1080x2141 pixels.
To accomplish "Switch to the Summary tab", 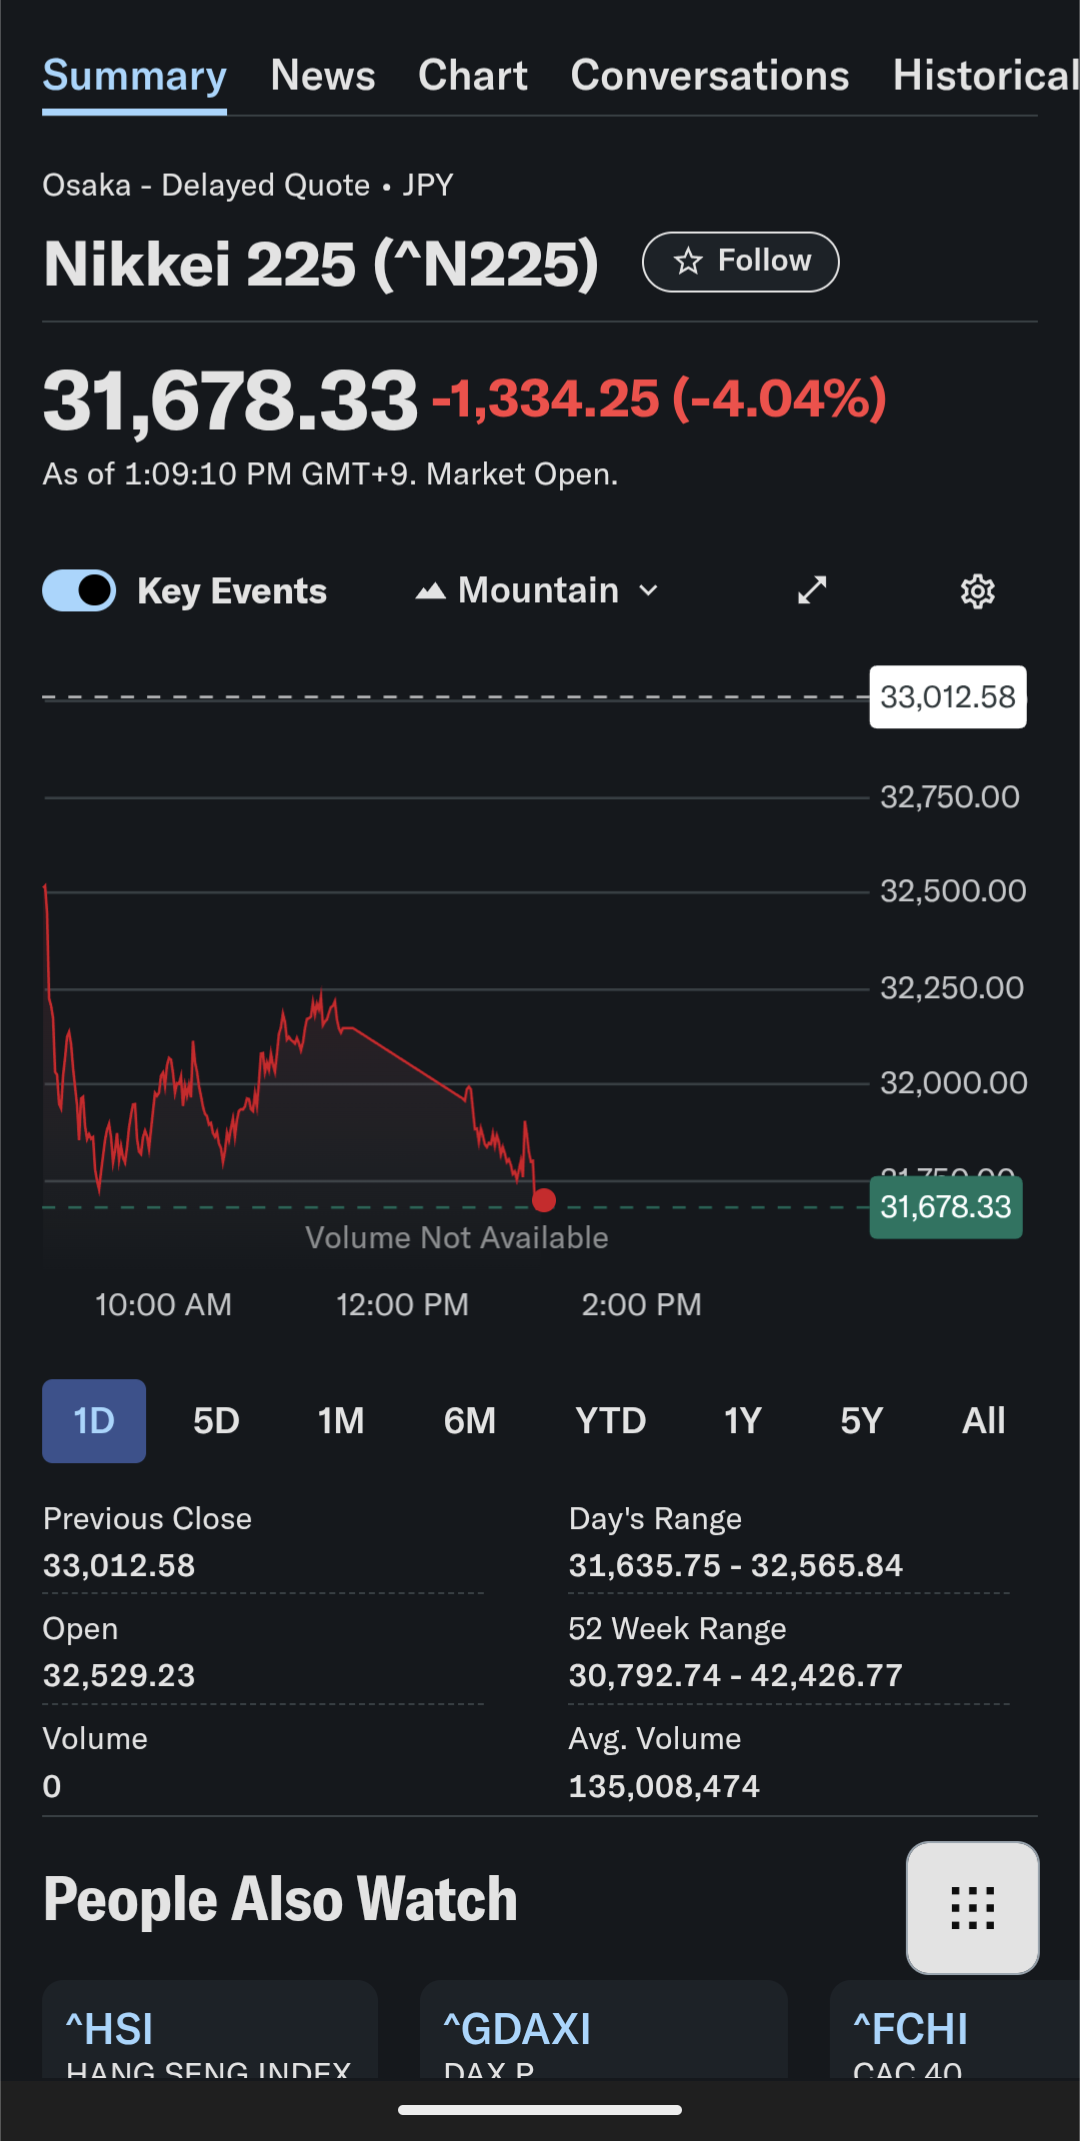I will coord(134,76).
